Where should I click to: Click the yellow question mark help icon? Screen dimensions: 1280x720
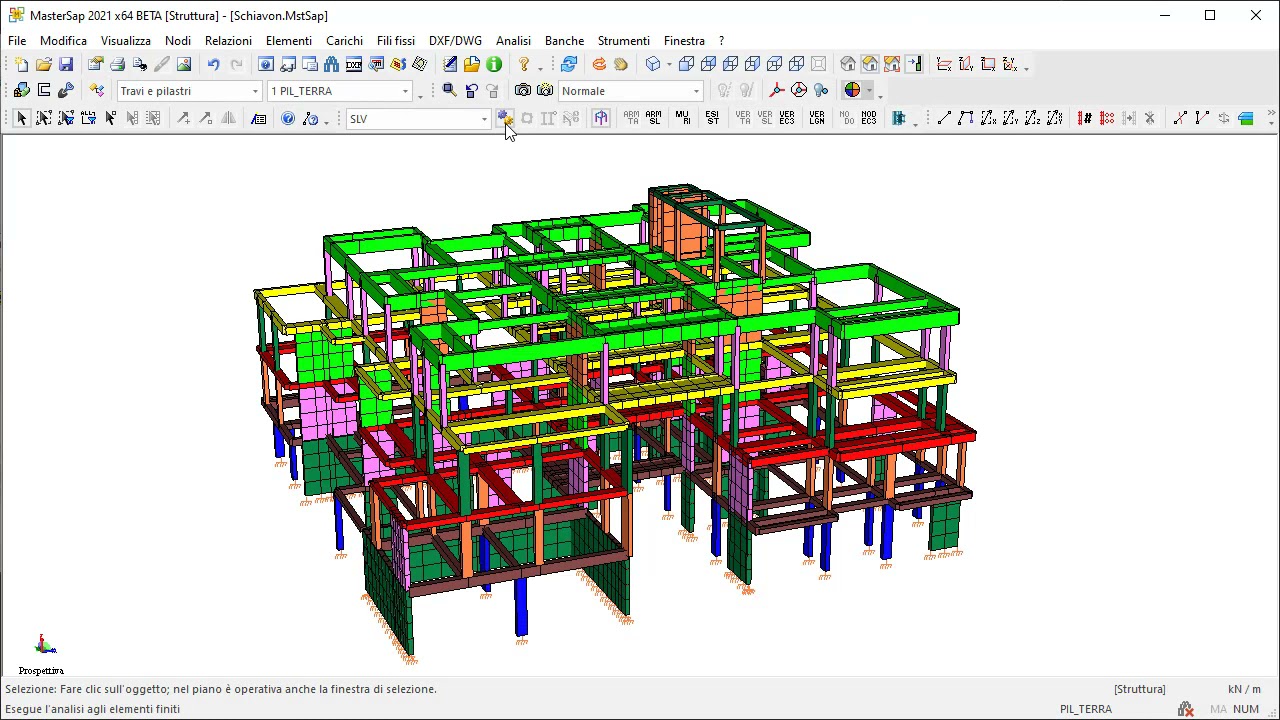[x=523, y=64]
